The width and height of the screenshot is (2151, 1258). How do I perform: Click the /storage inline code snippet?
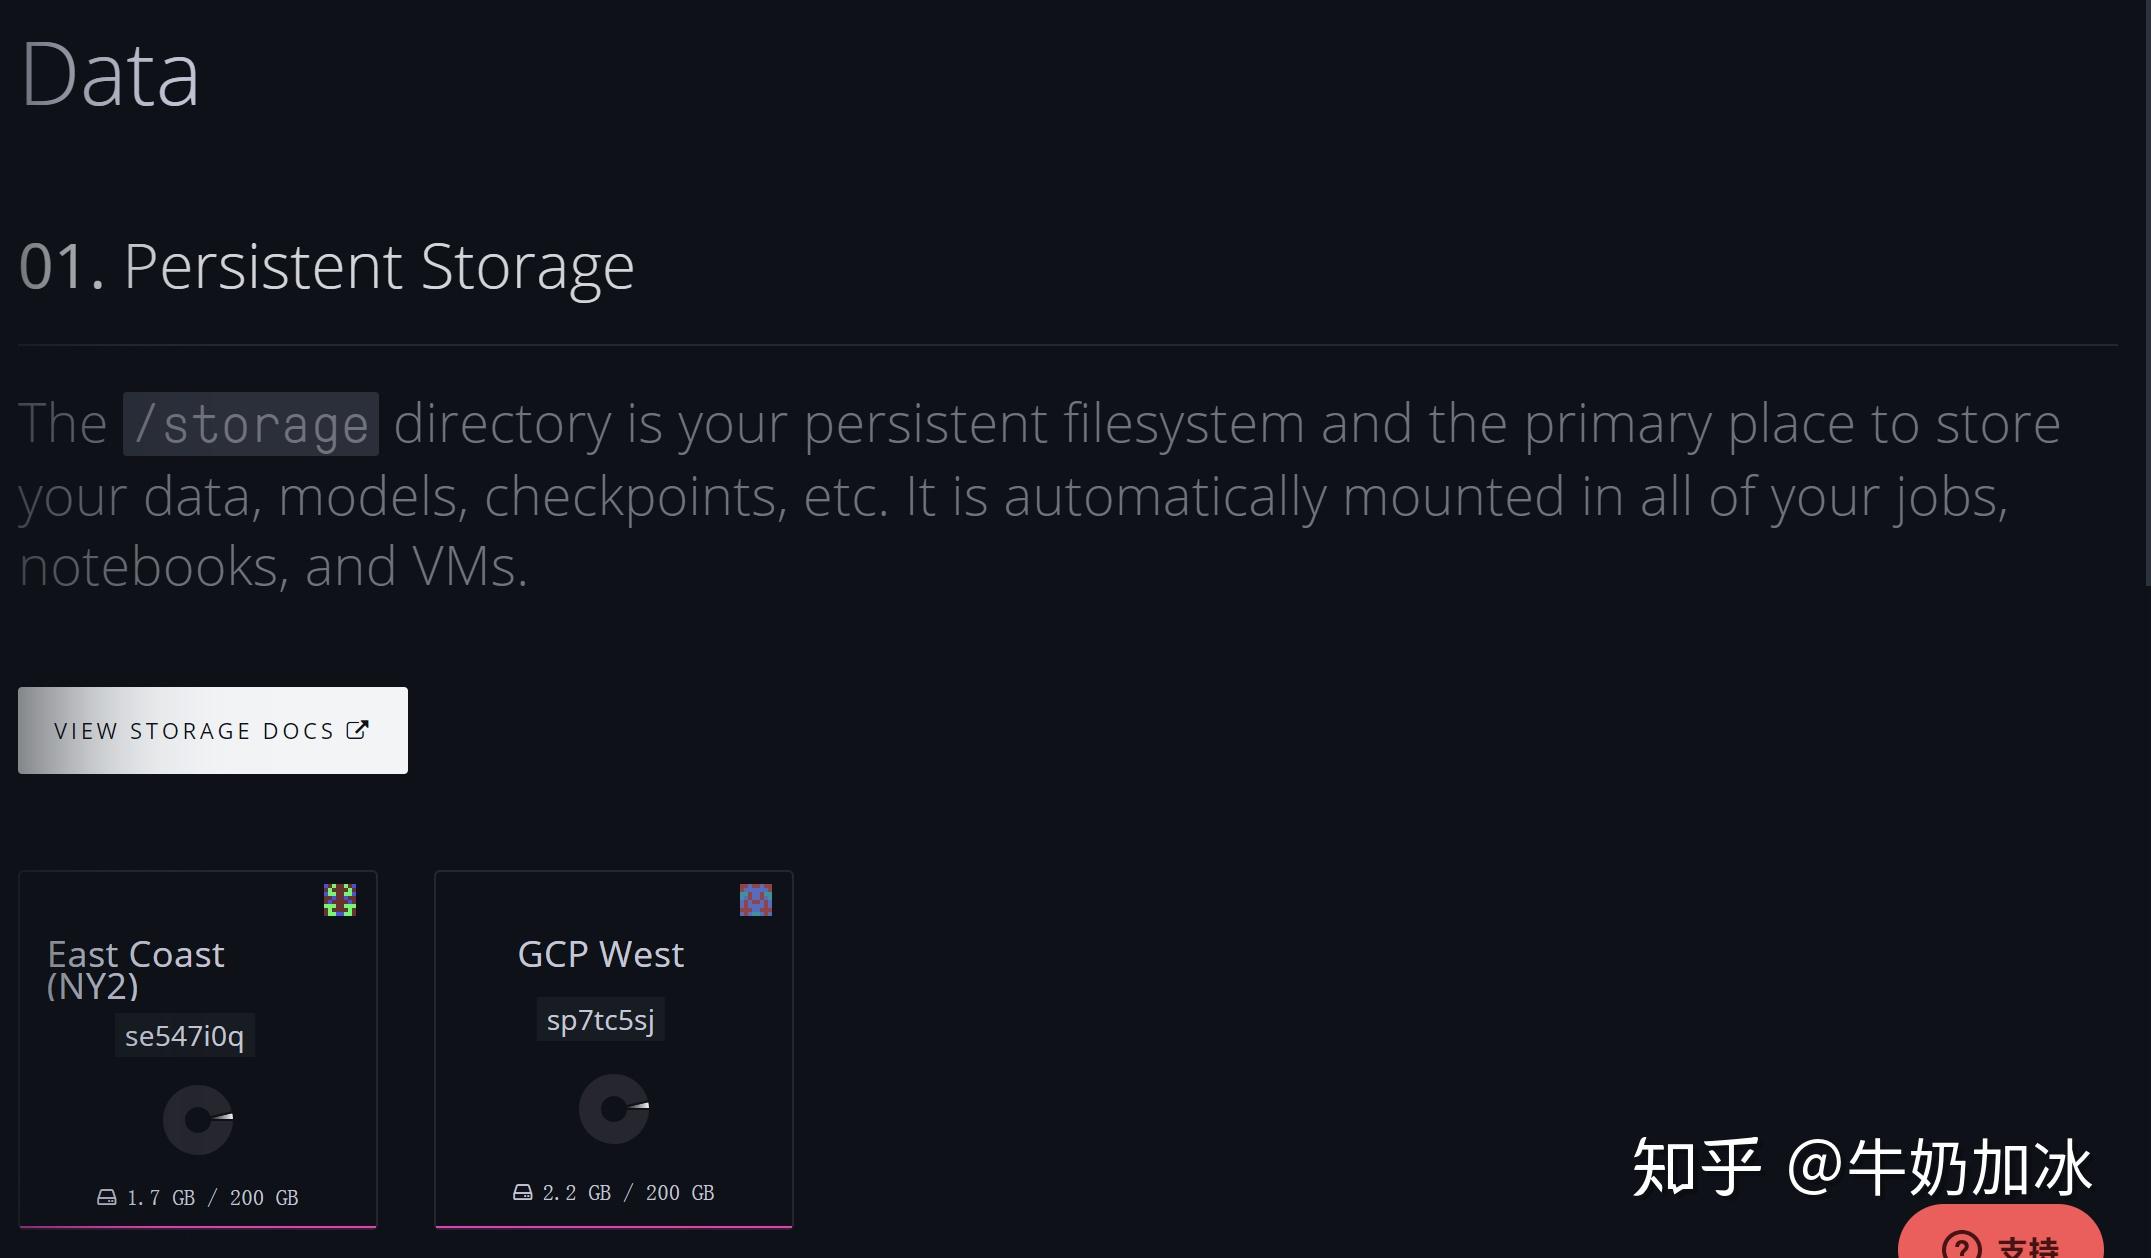coord(249,422)
